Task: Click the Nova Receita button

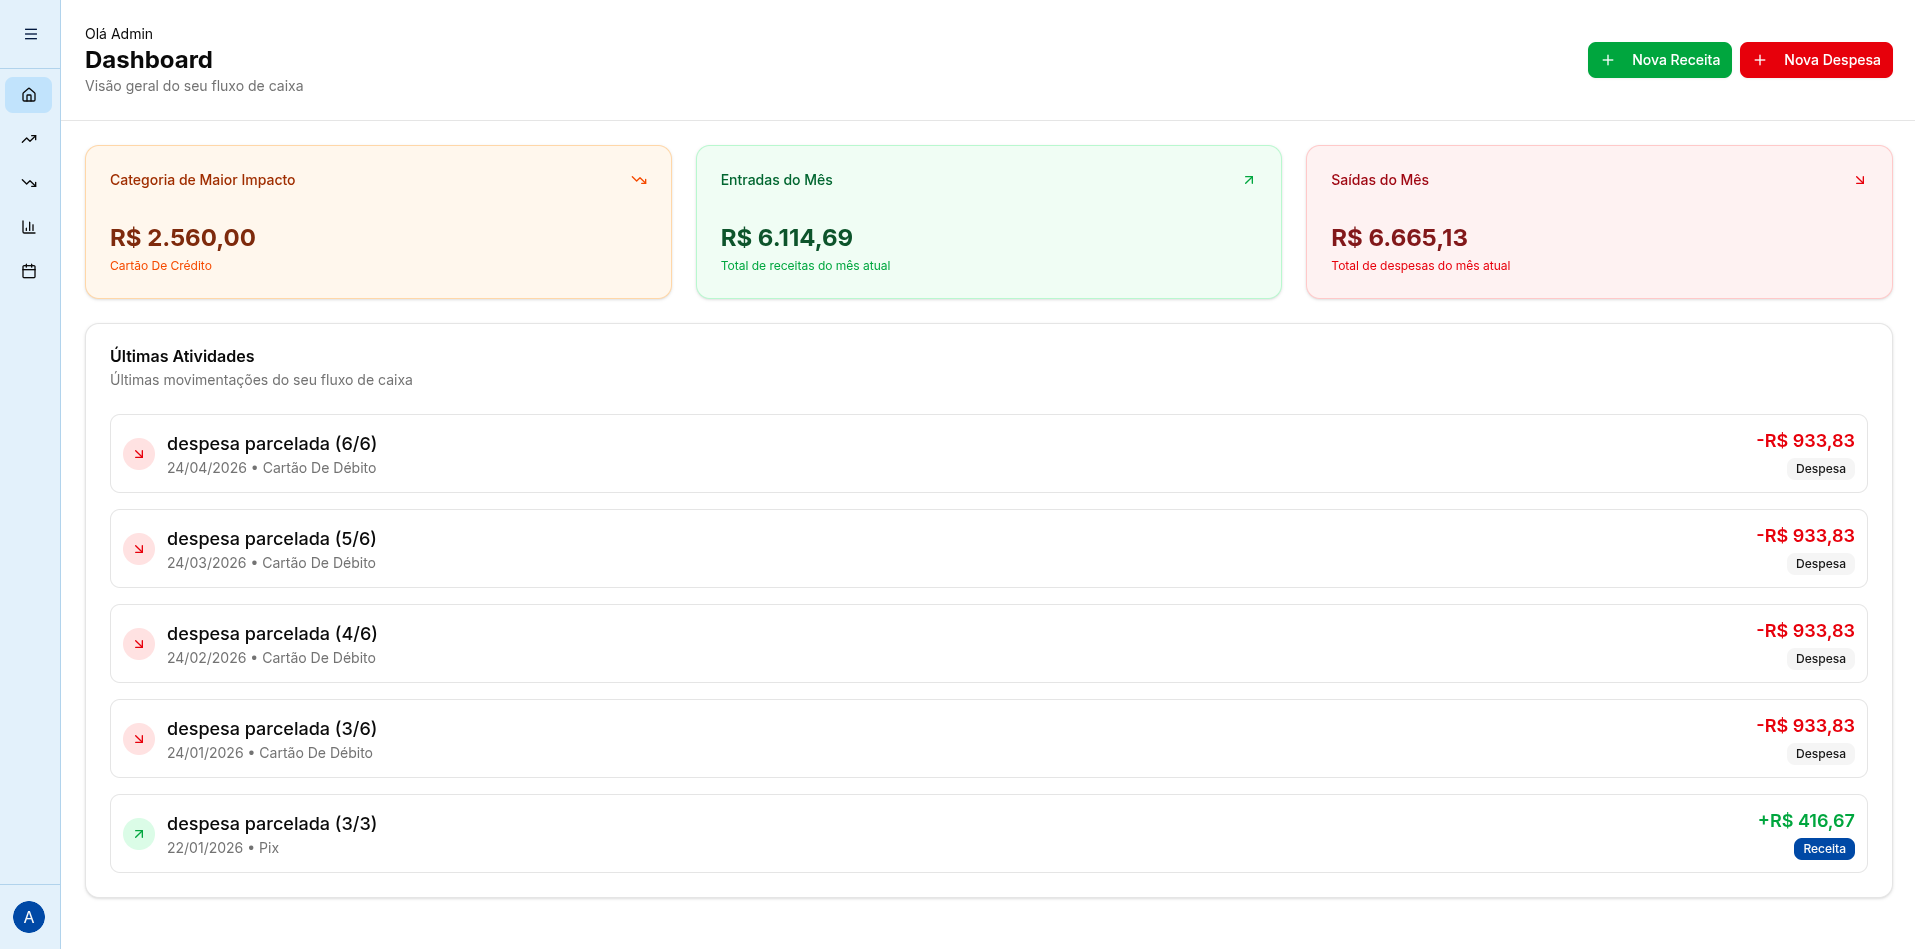Action: click(x=1659, y=60)
